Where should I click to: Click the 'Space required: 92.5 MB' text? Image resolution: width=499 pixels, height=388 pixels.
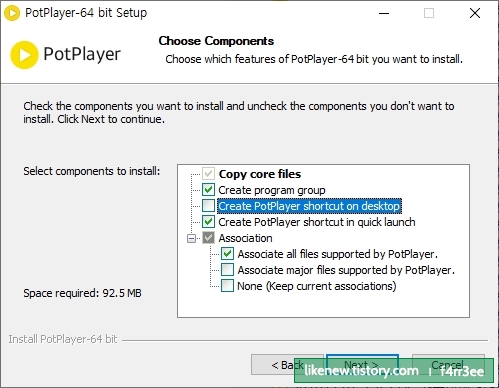[x=82, y=293]
